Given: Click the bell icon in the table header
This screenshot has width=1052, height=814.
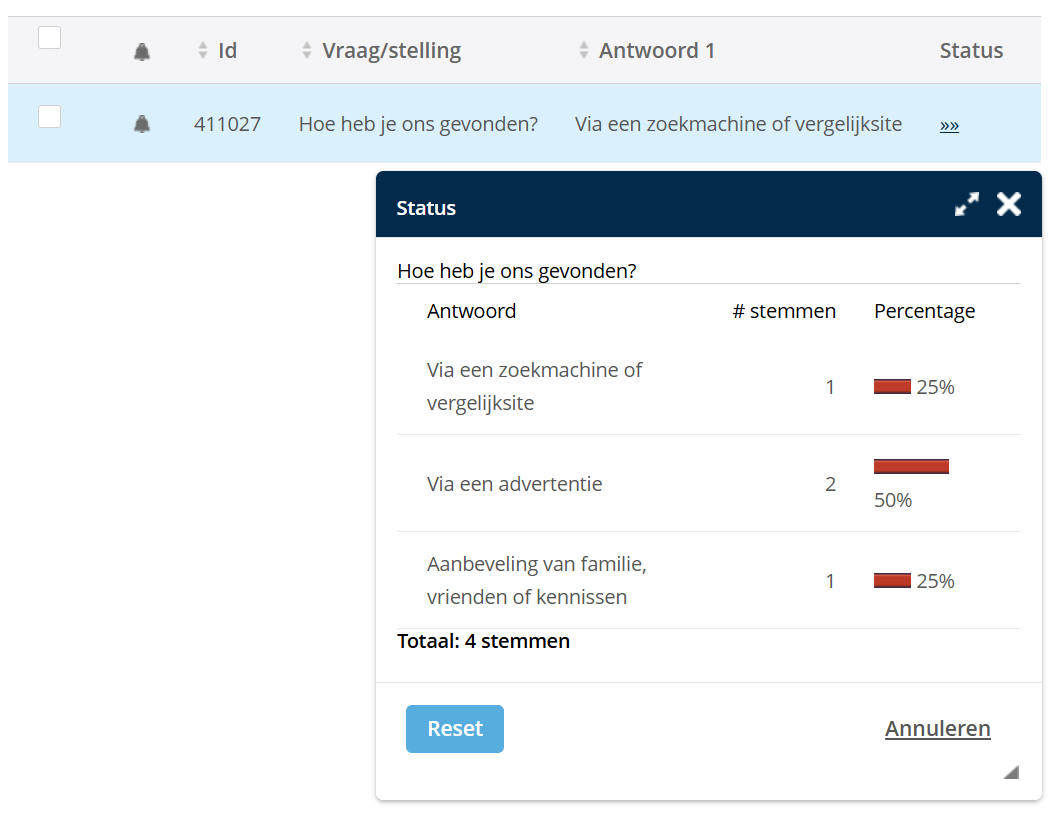Looking at the screenshot, I should [142, 52].
